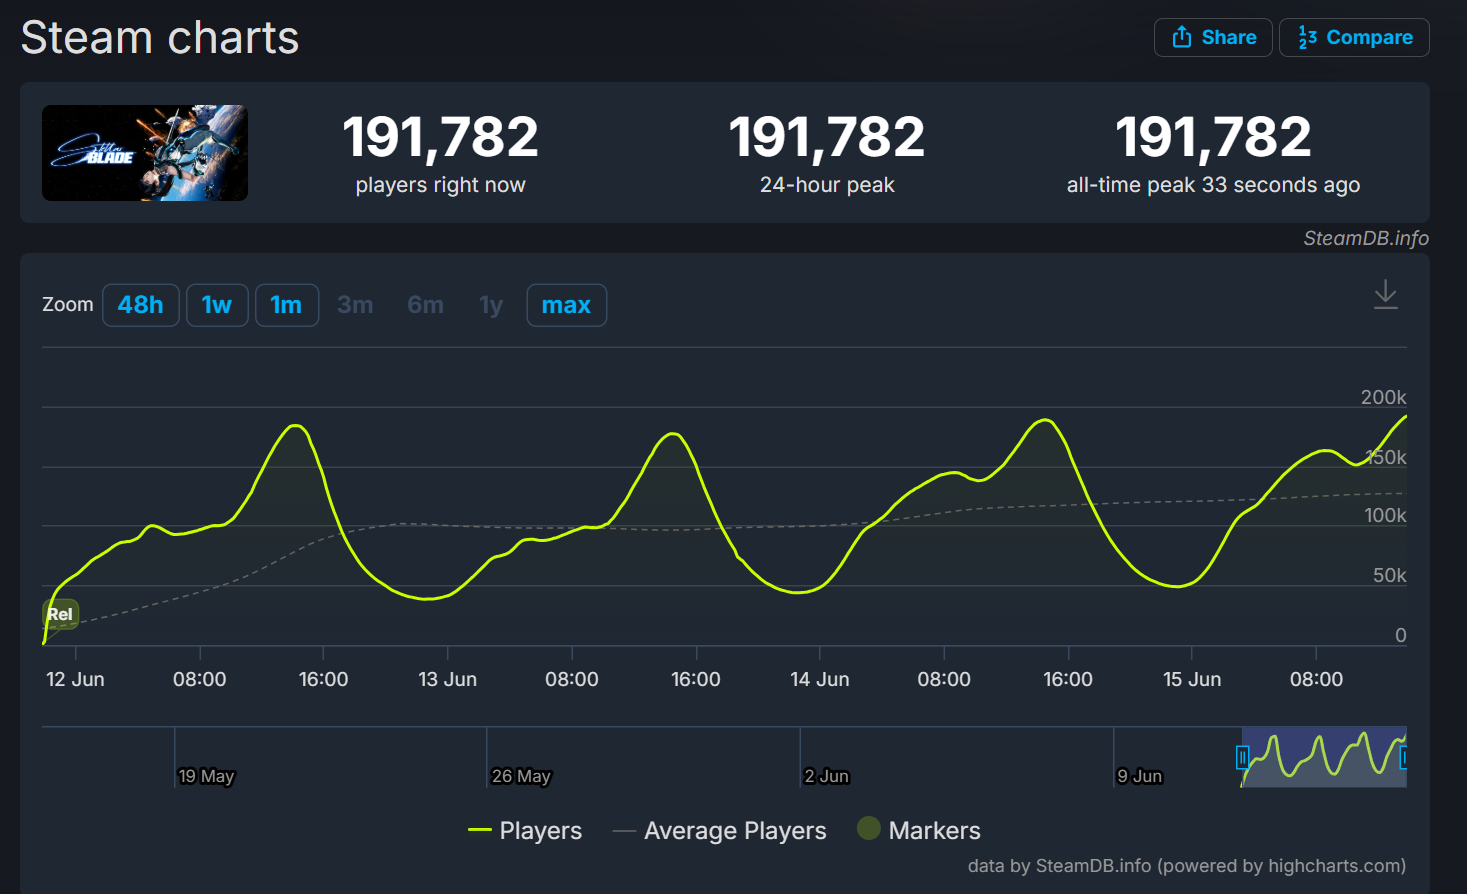The height and width of the screenshot is (894, 1467).
Task: Click the 191,782 players right now value
Action: coord(440,137)
